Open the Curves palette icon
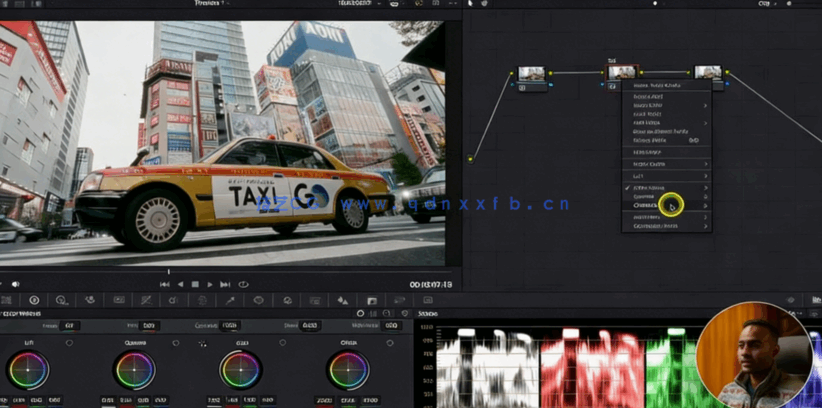This screenshot has width=822, height=408. (x=146, y=300)
